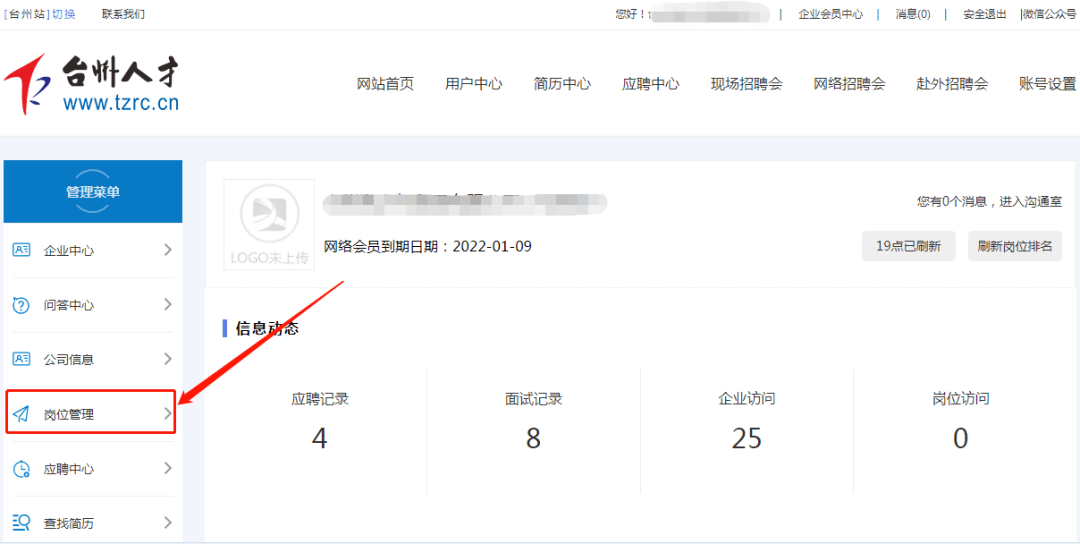Click the LOGO未上传 company logo placeholder
Image resolution: width=1080 pixels, height=544 pixels.
point(269,224)
